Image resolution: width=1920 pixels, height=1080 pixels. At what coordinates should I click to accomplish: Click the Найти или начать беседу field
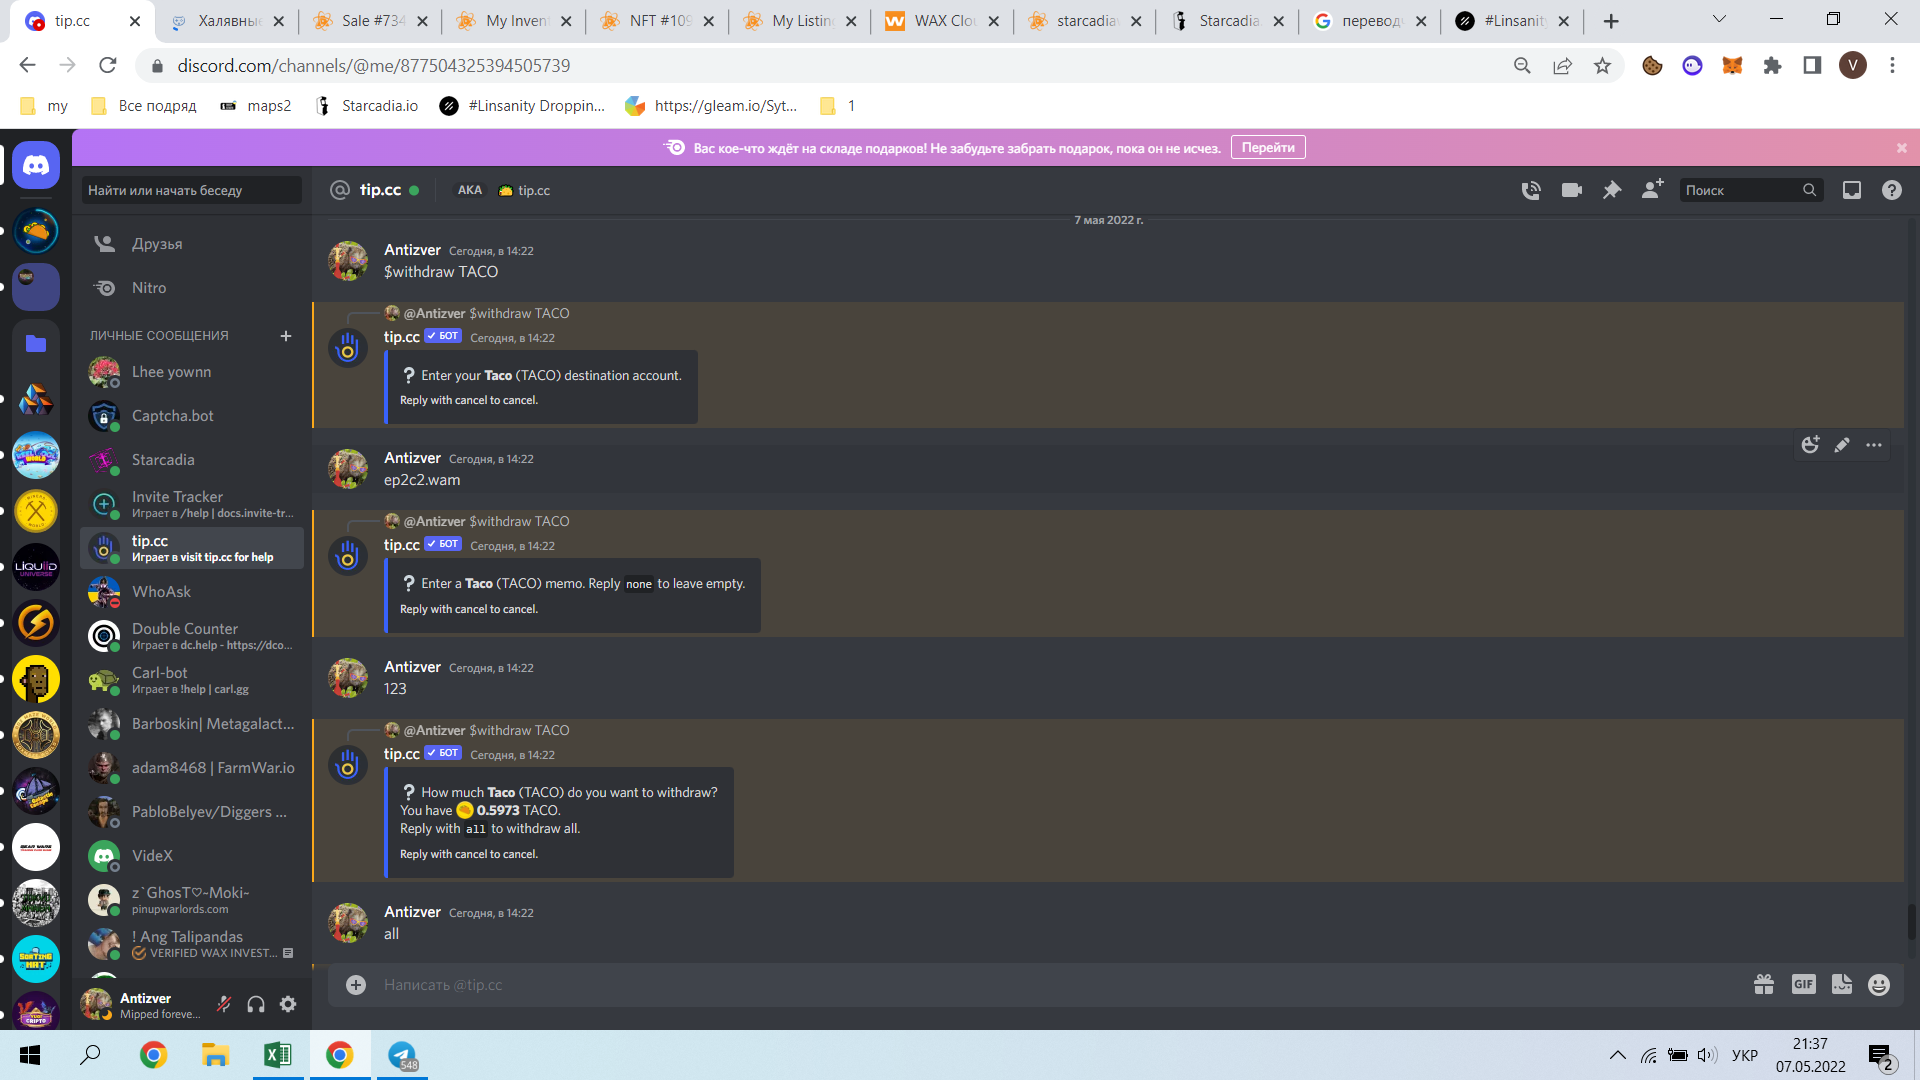pyautogui.click(x=191, y=190)
